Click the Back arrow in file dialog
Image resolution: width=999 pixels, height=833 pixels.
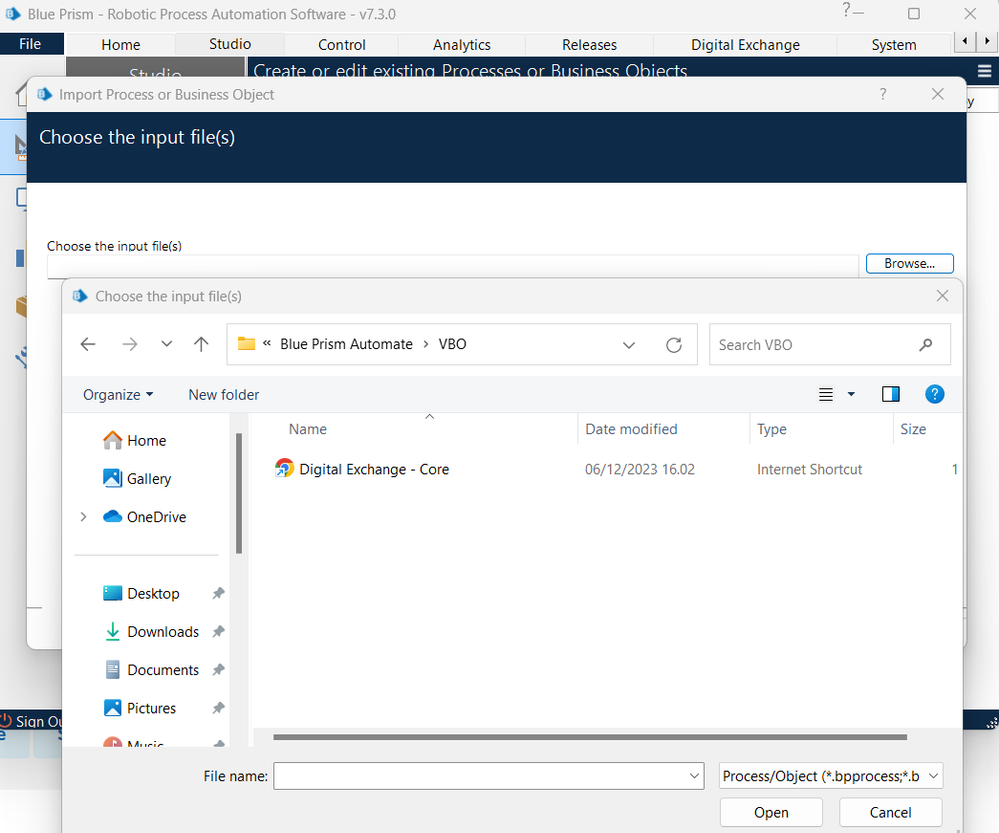(88, 344)
